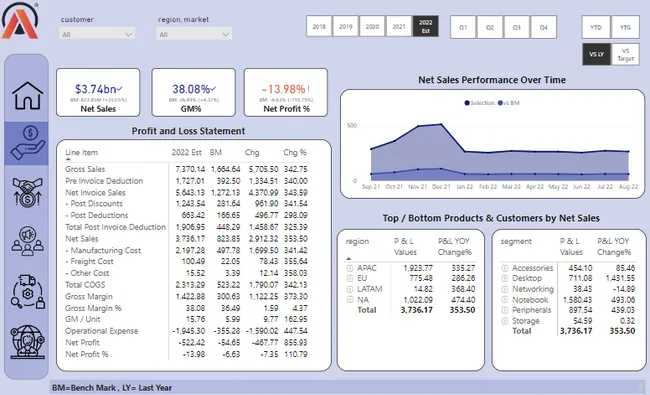Open the Sales handshake sidebar icon
Image resolution: width=650 pixels, height=395 pixels.
tap(27, 192)
